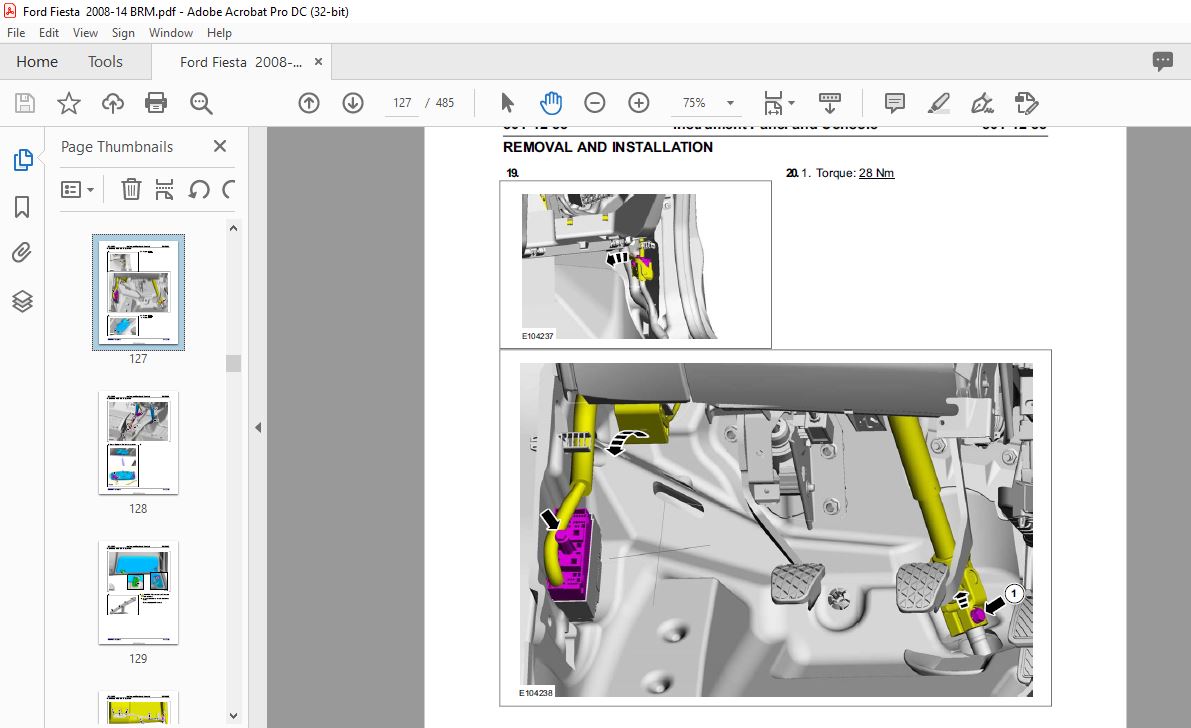
Task: Click the E104238 figure label
Action: (x=535, y=693)
